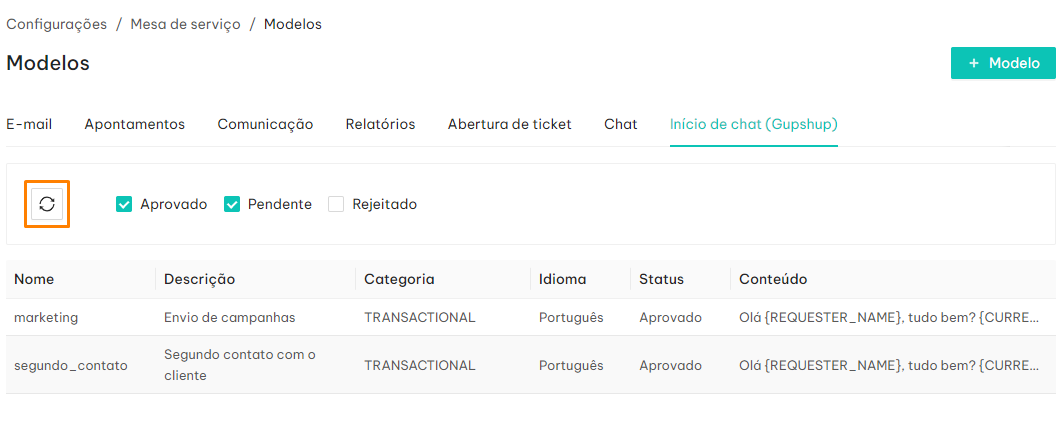Go to the Relatórios tab
The image size is (1063, 439).
click(x=380, y=125)
